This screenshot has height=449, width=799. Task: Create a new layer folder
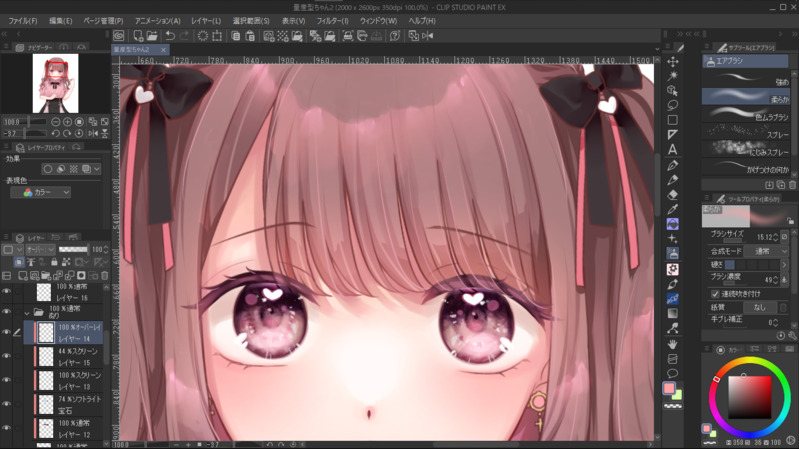tap(46, 276)
